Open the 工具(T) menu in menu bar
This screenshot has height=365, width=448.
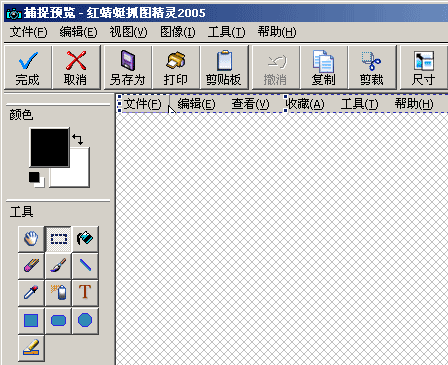tap(227, 32)
